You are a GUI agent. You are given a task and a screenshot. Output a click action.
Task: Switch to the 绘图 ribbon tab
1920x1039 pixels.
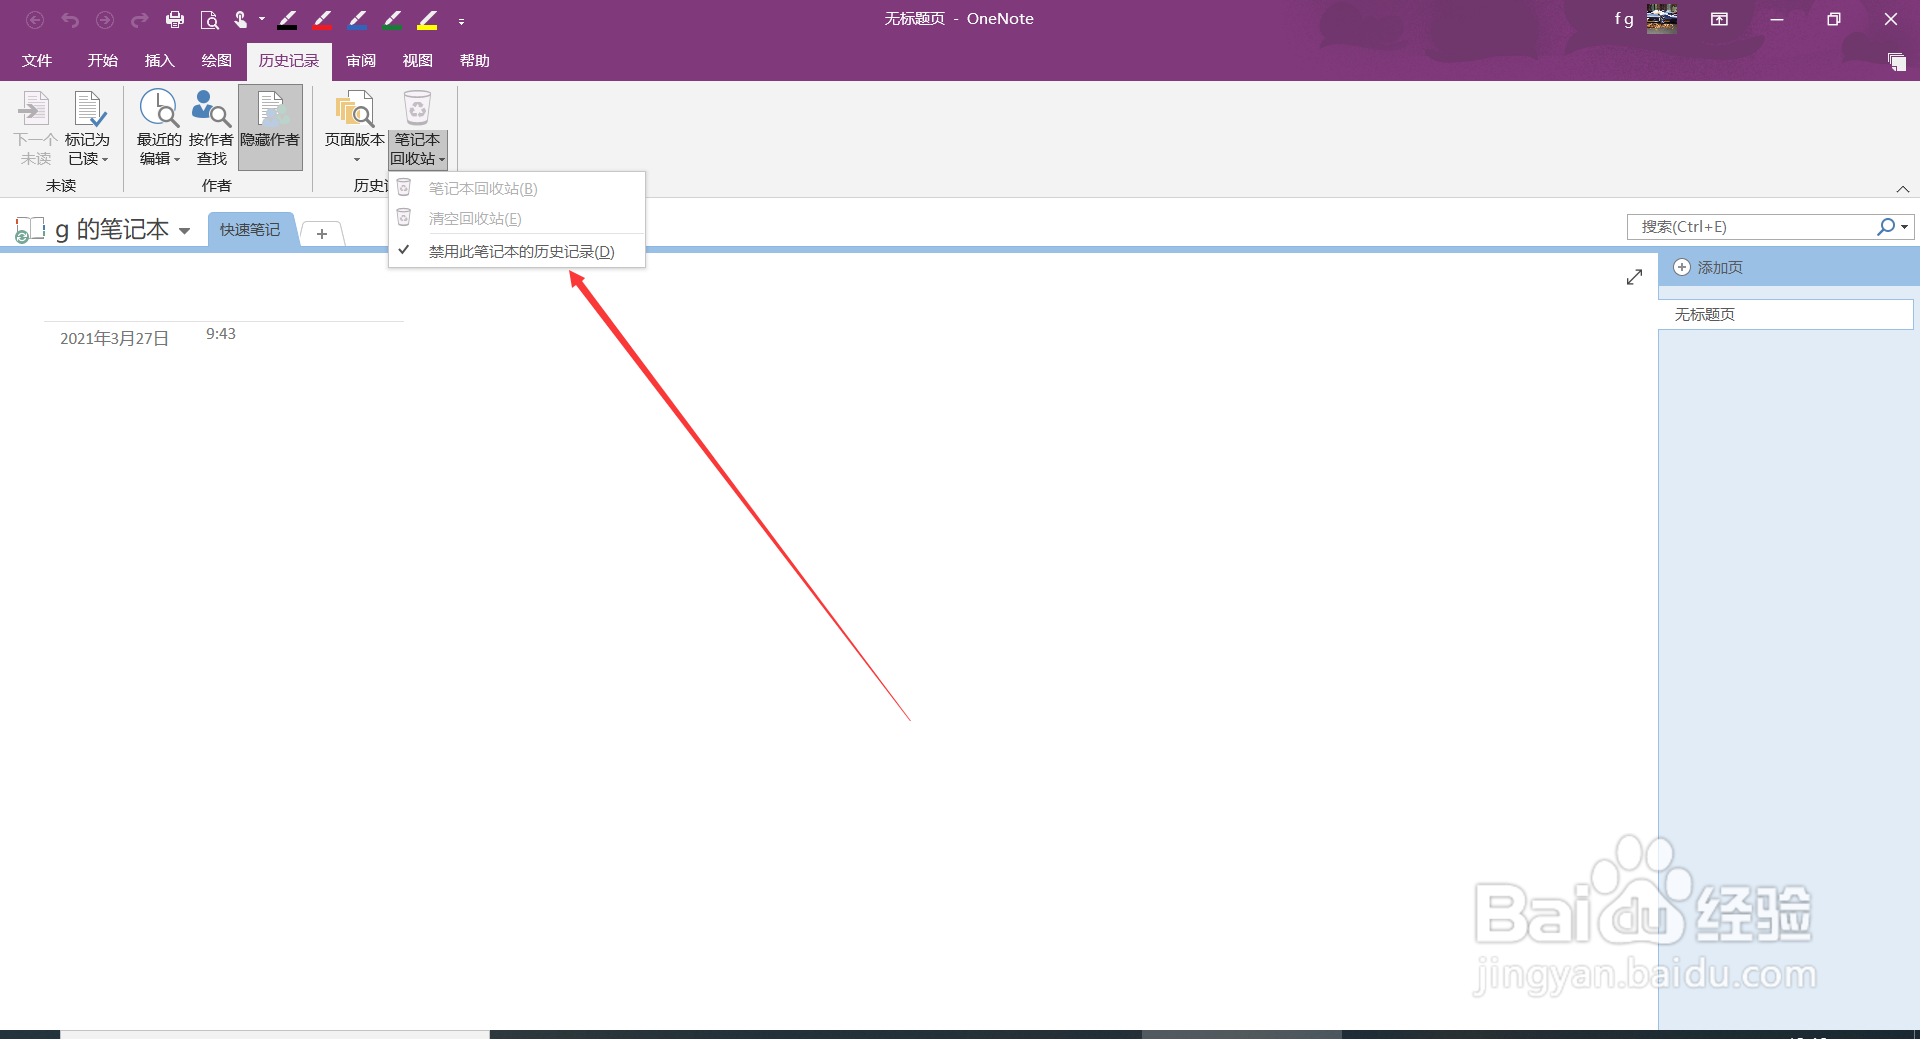[216, 61]
